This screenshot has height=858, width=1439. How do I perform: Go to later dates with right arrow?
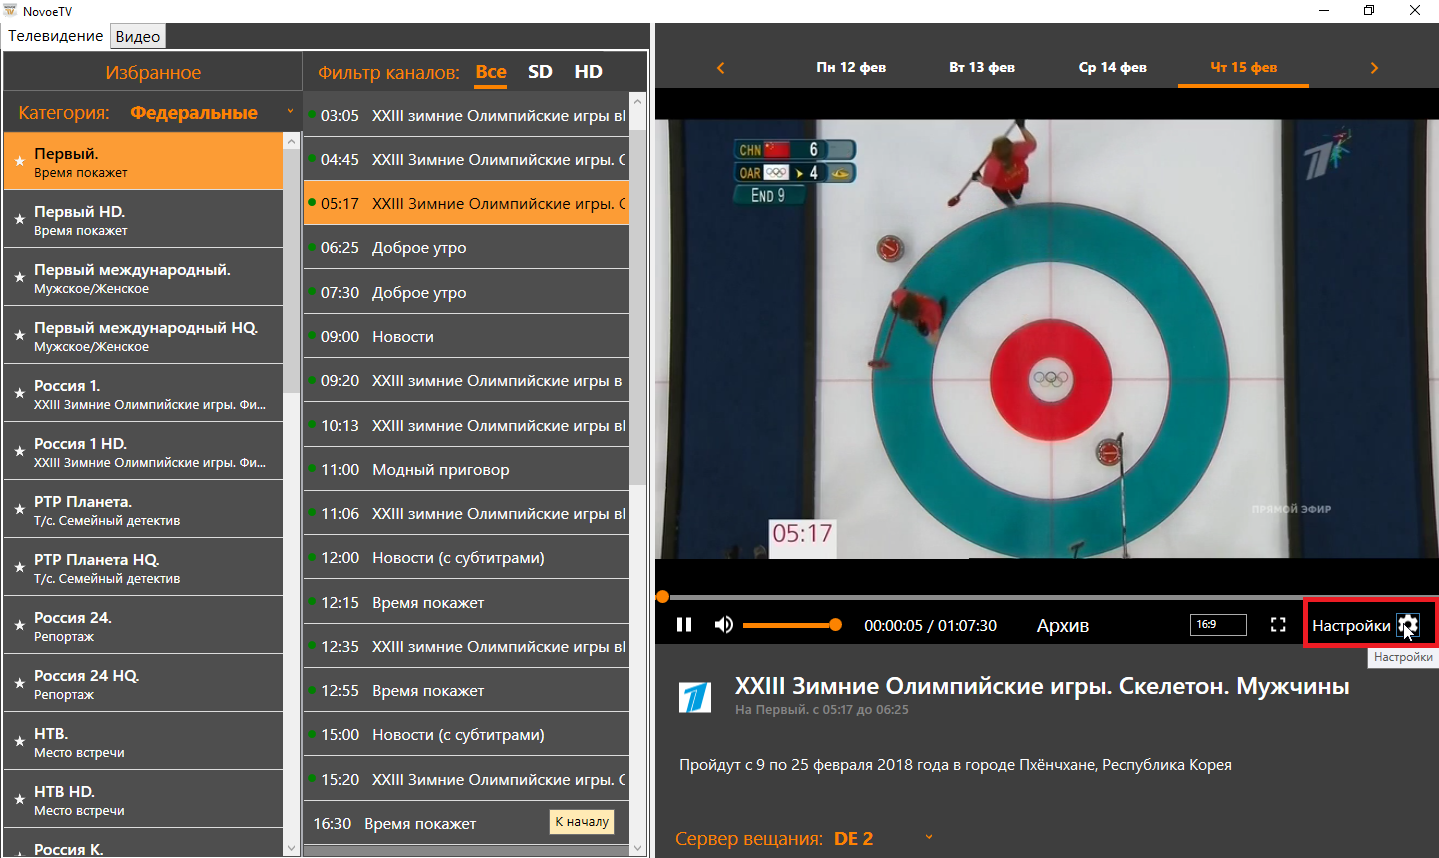1374,68
